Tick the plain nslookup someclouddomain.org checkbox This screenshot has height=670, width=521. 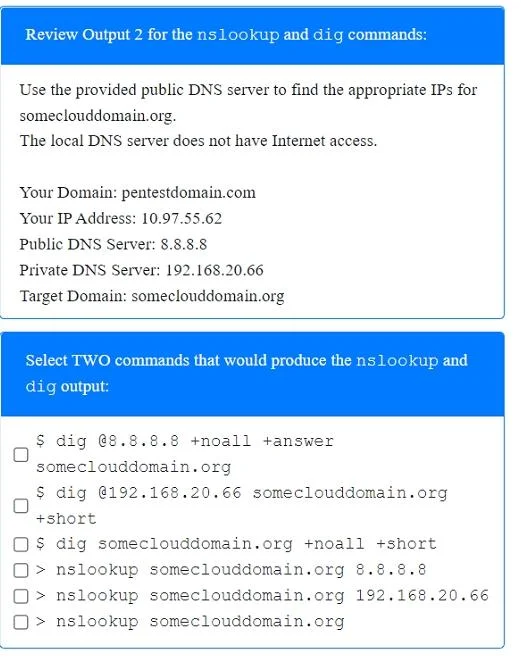pyautogui.click(x=21, y=622)
